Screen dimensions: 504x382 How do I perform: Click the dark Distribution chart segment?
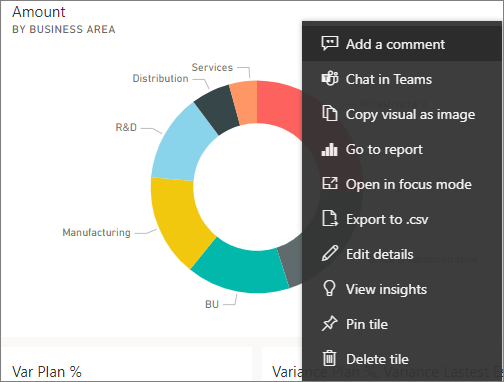coord(218,108)
